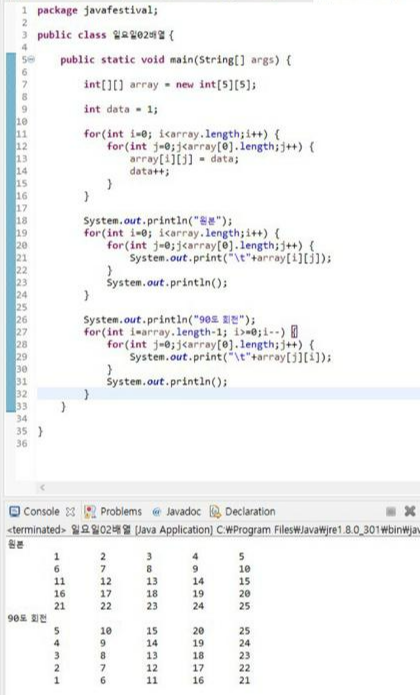
Task: Click 'array[i][j] = data;' statement
Action: tap(184, 159)
